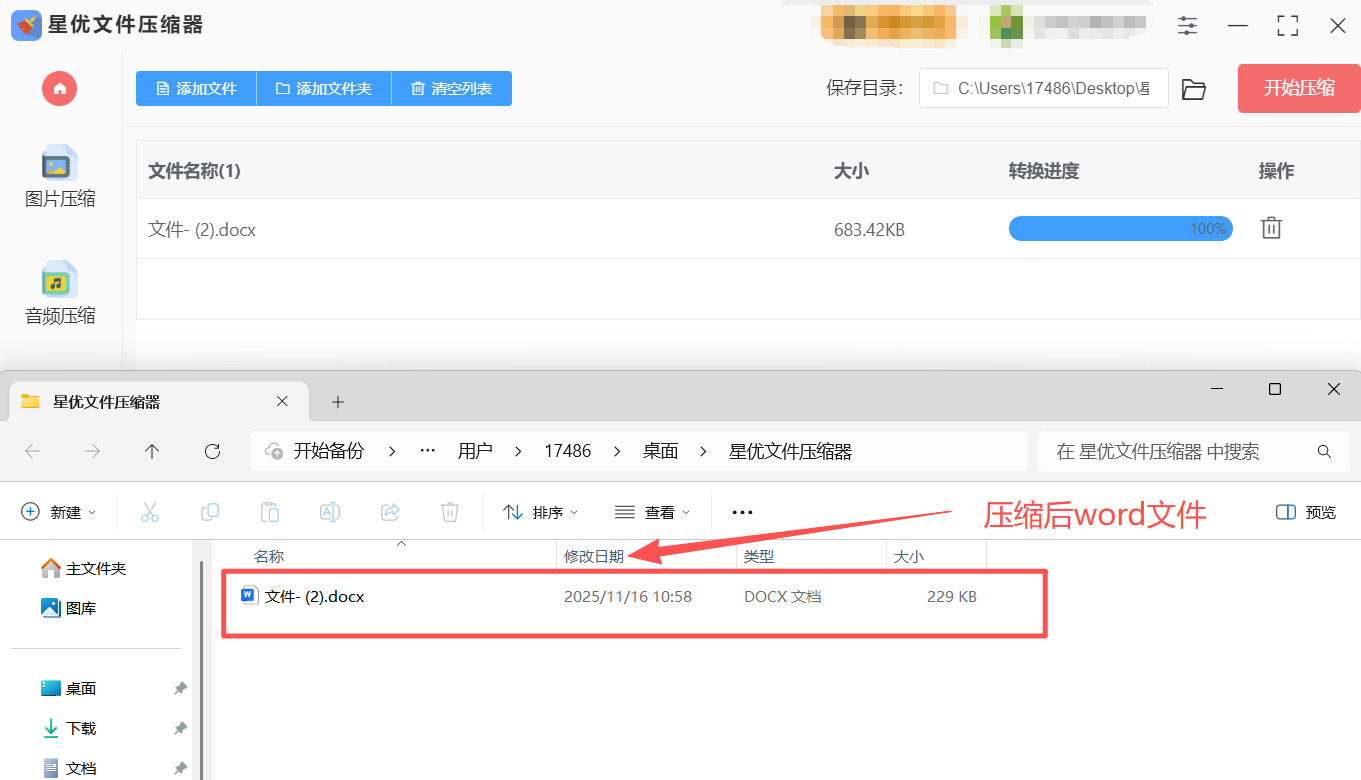Viewport: 1361px width, 780px height.
Task: Browse the save directory folder icon
Action: click(1193, 89)
